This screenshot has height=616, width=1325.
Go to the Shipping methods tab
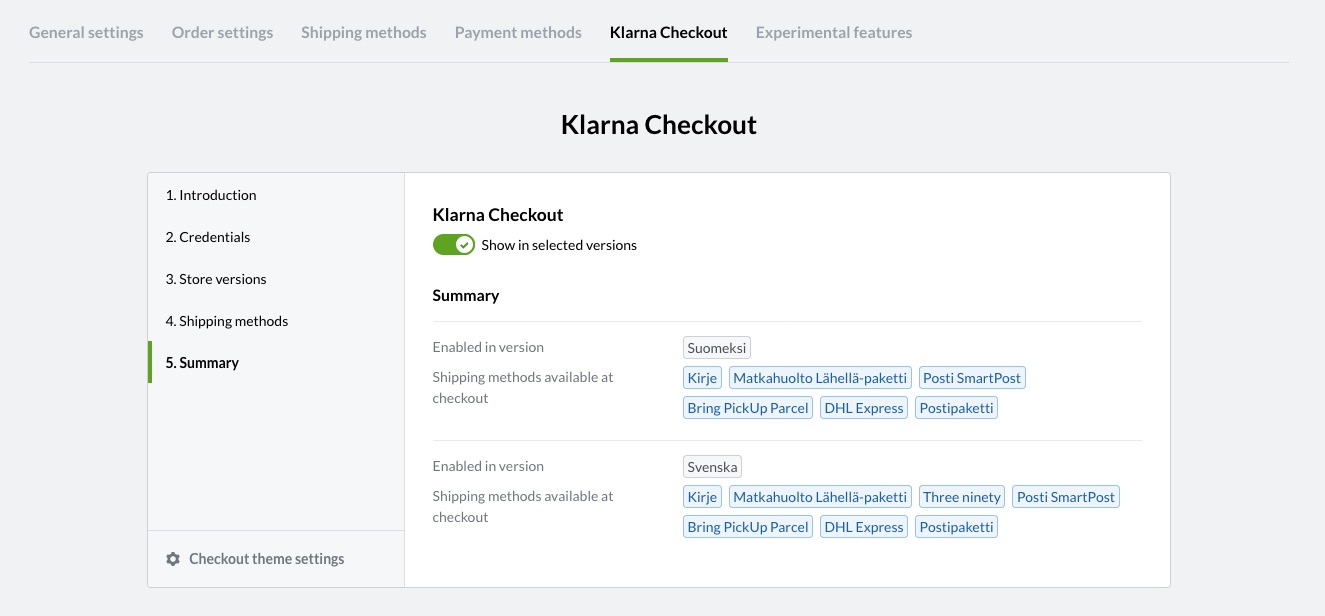coord(364,32)
